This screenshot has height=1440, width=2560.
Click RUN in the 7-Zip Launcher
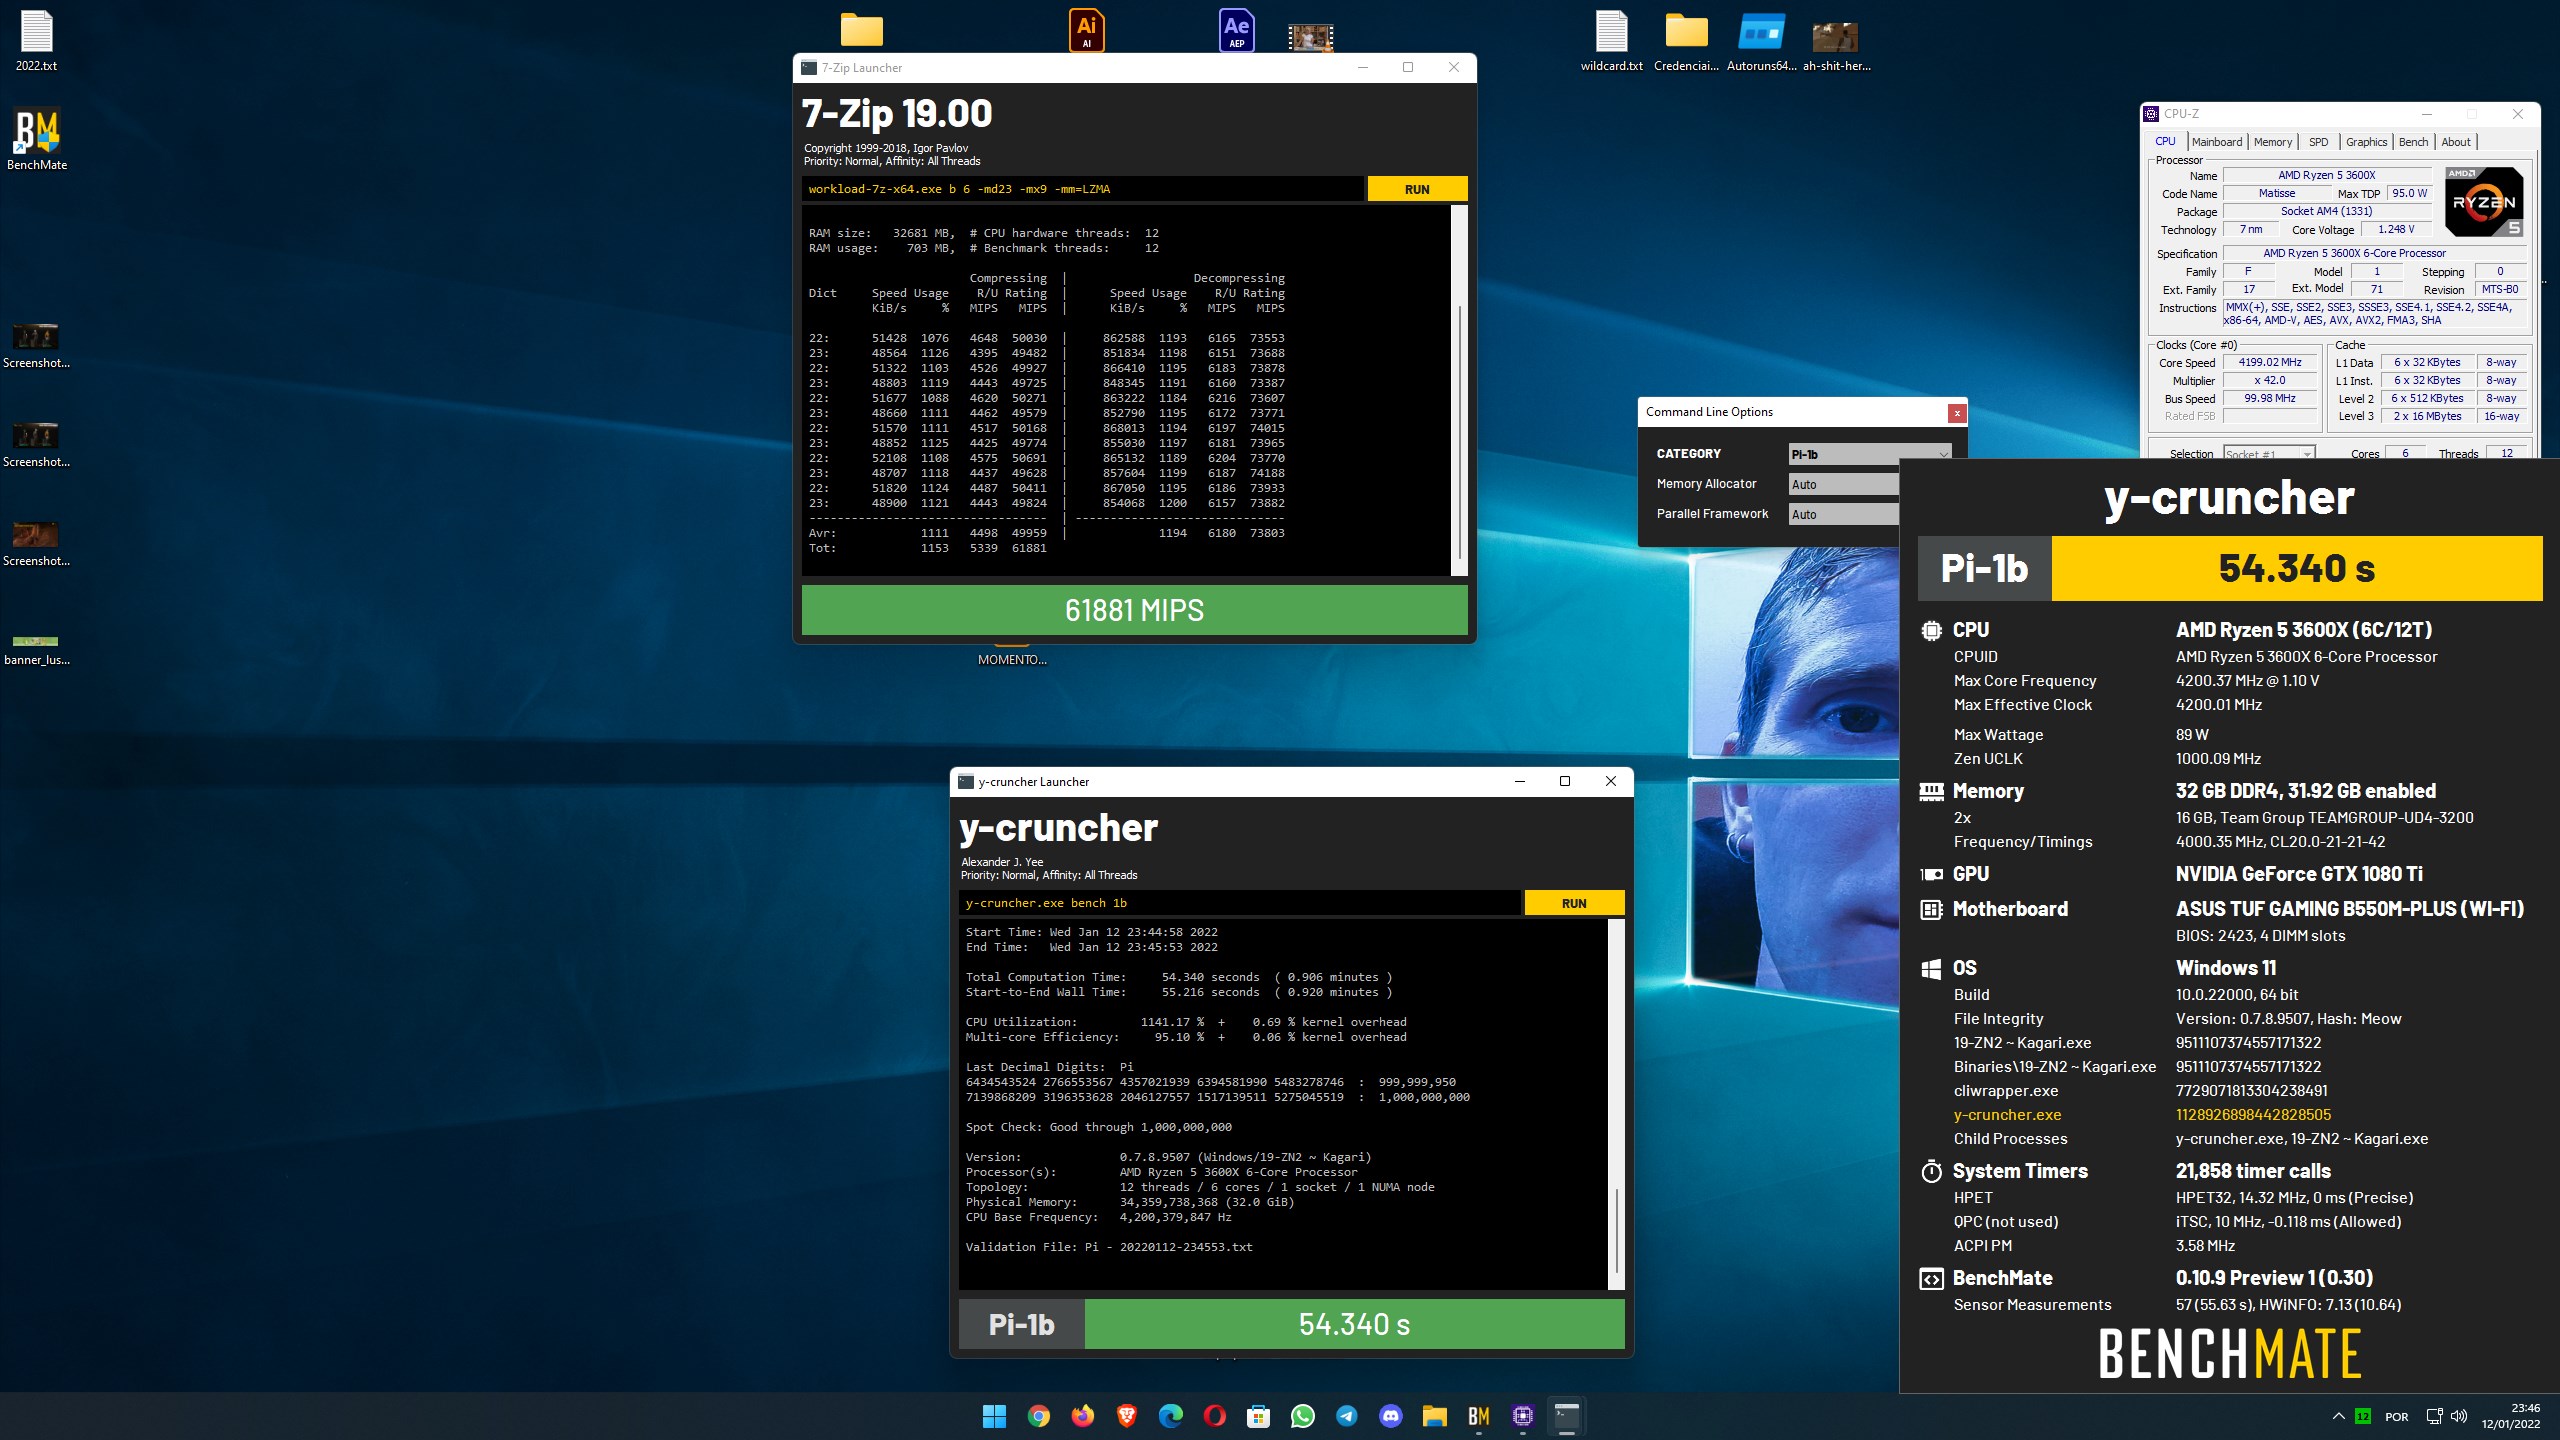(x=1417, y=189)
